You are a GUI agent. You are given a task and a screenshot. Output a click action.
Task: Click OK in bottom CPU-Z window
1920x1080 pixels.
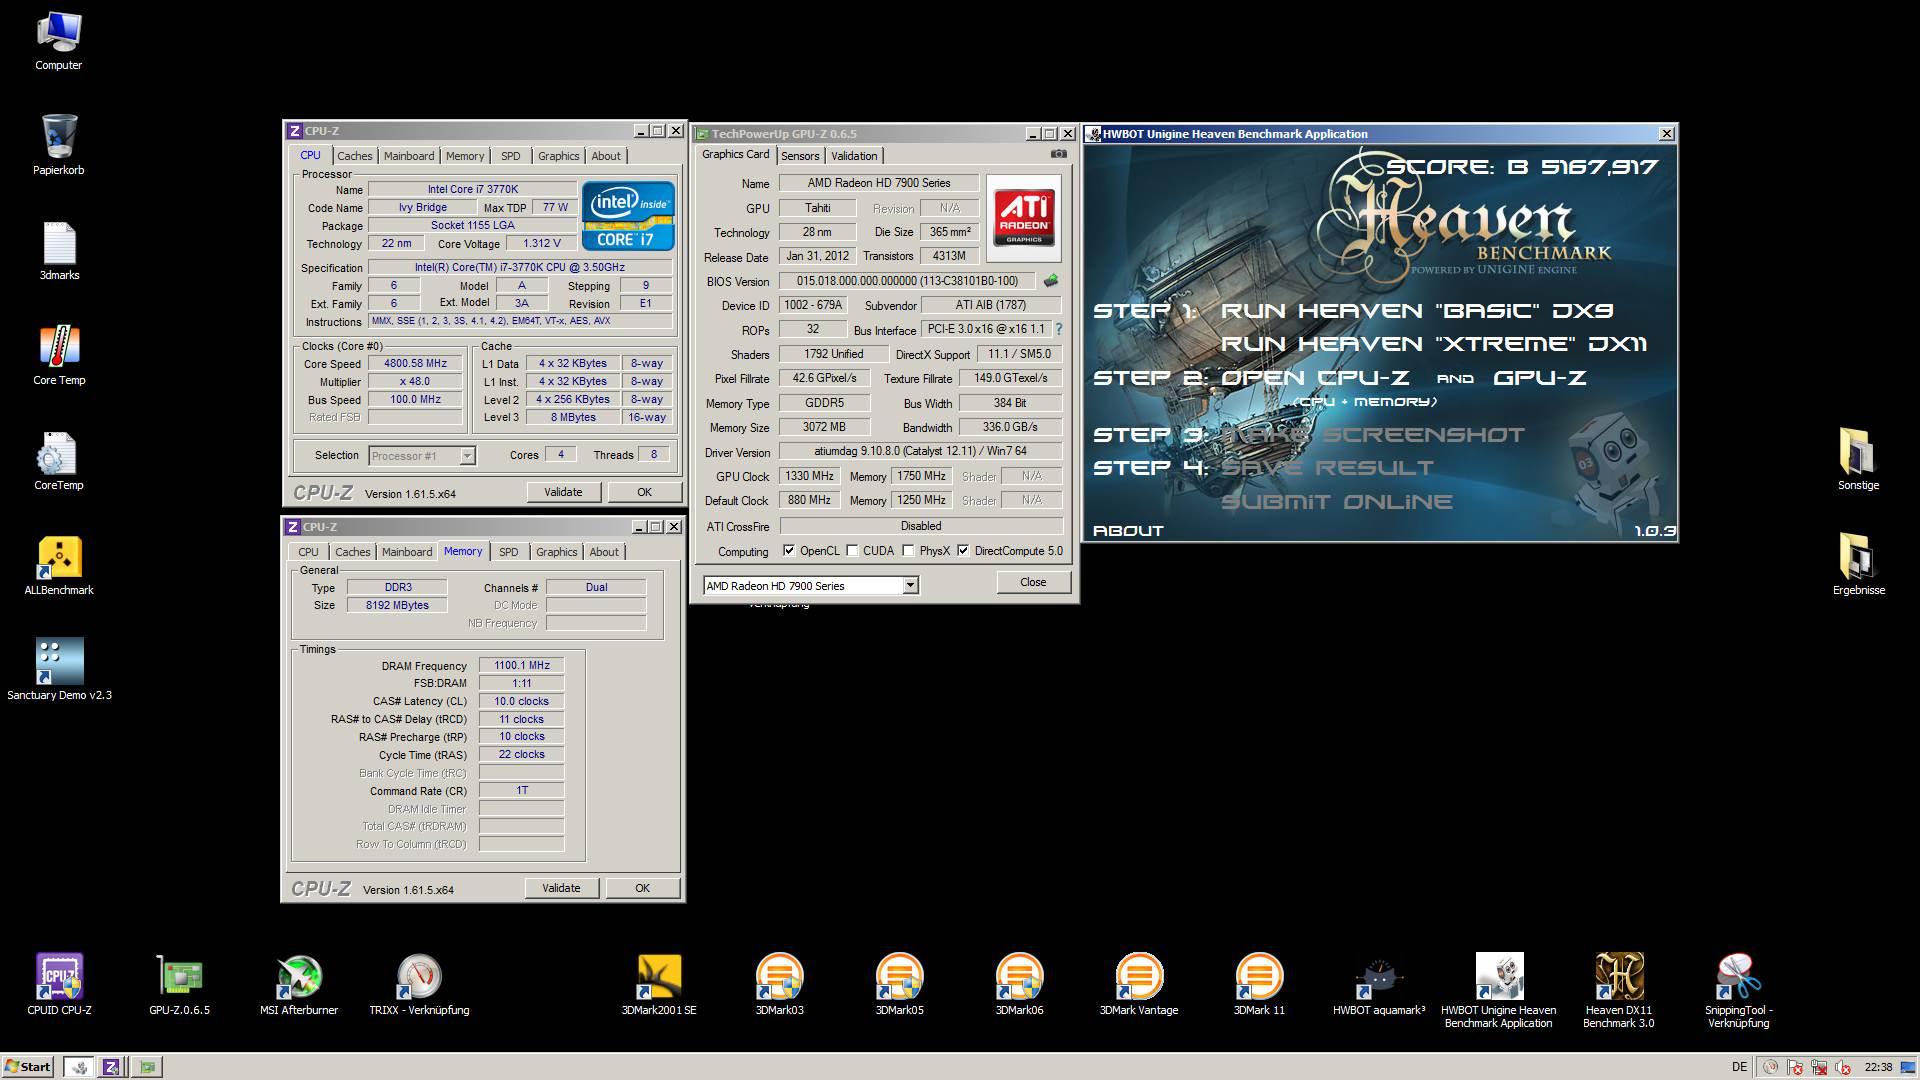[x=642, y=888]
